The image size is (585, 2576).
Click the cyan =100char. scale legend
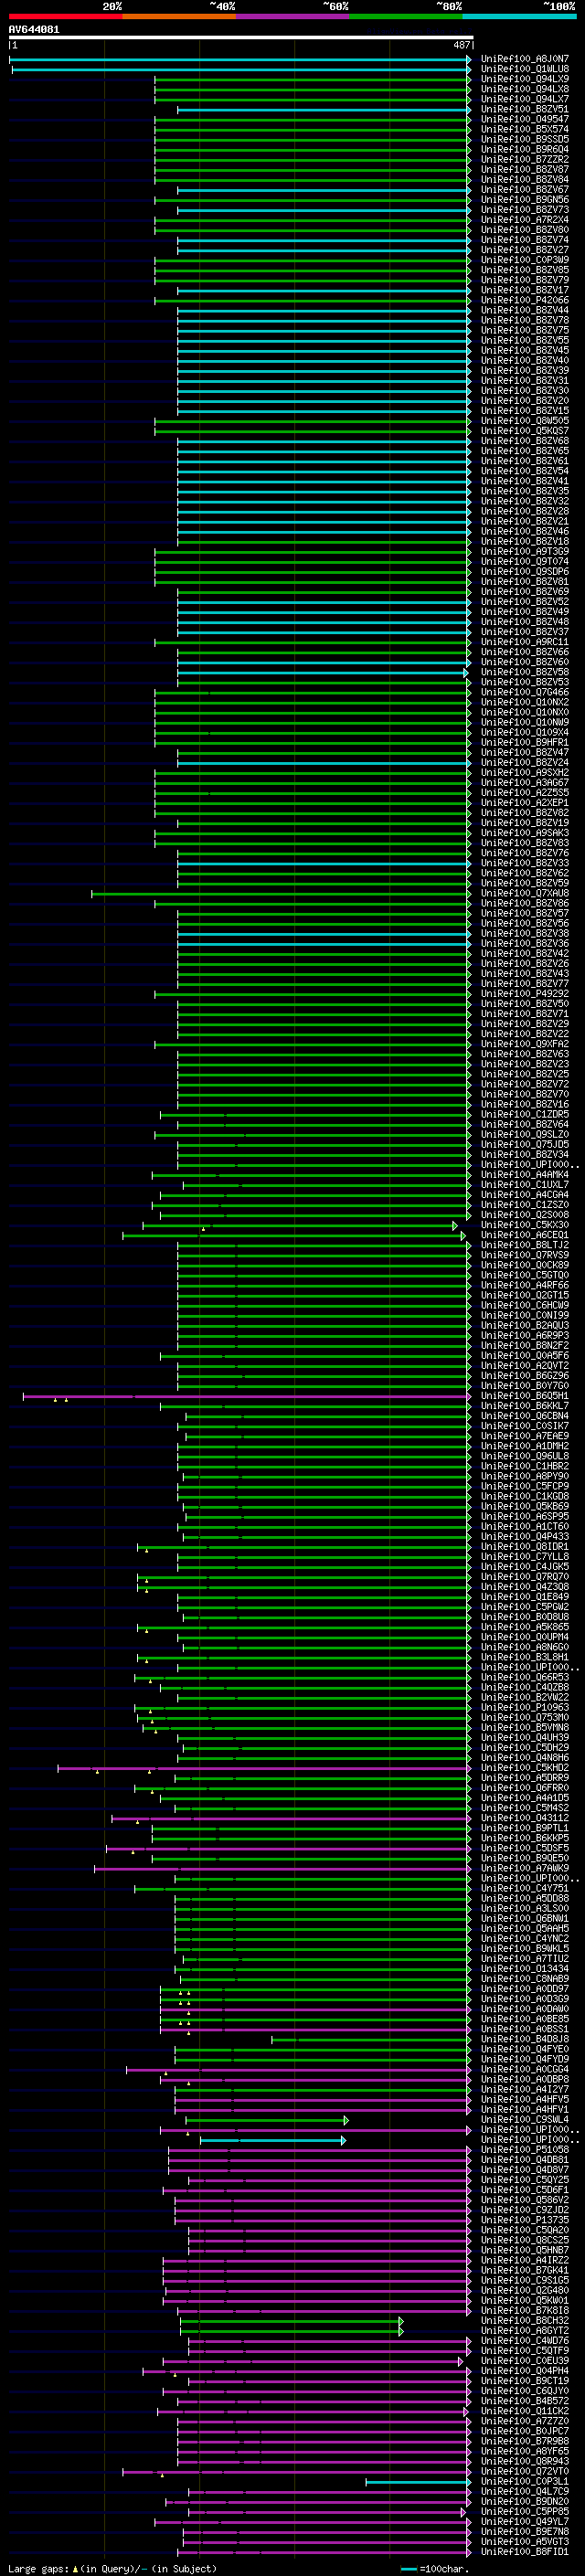[x=434, y=2568]
